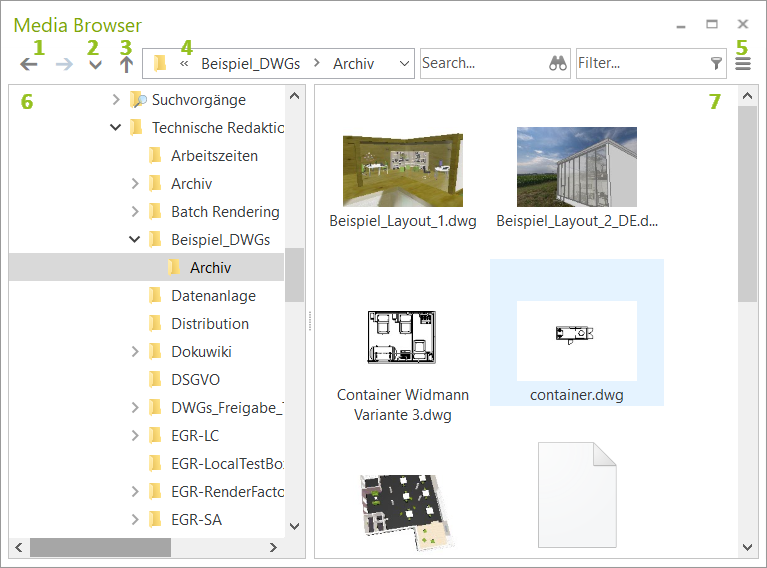Collapse the Beispiel_DWGs folder
Viewport: 767px width, 568px height.
point(135,240)
